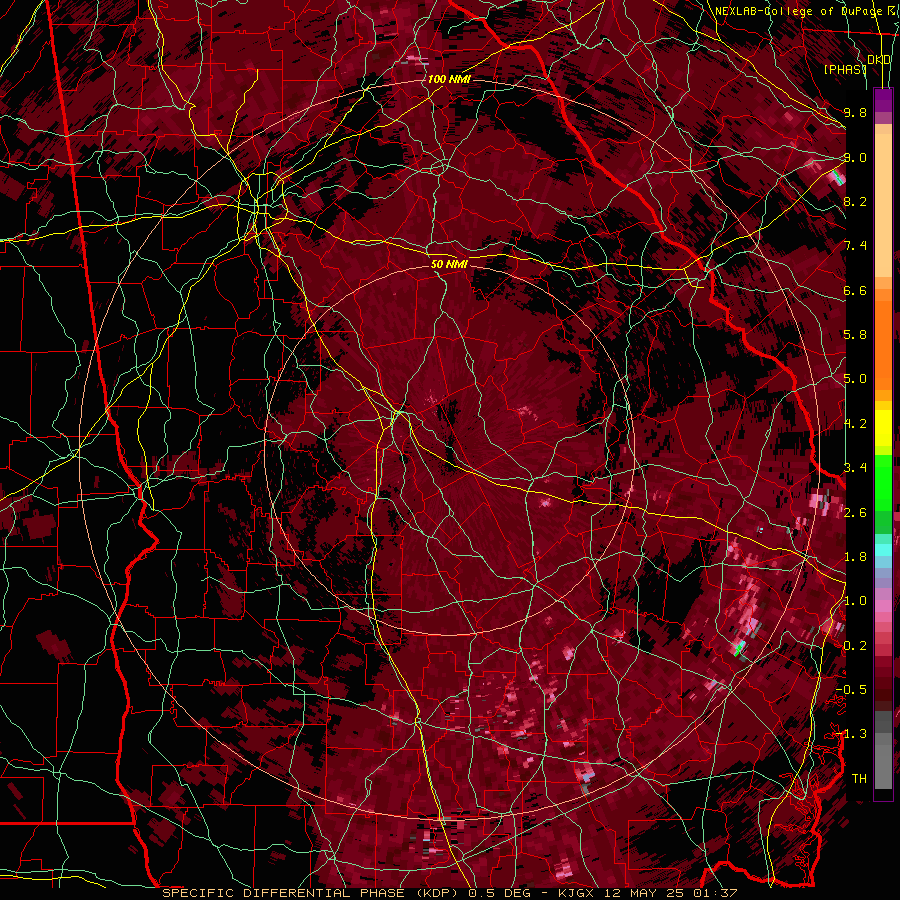900x900 pixels.
Task: Click the 4.2 legend value
Action: click(855, 424)
